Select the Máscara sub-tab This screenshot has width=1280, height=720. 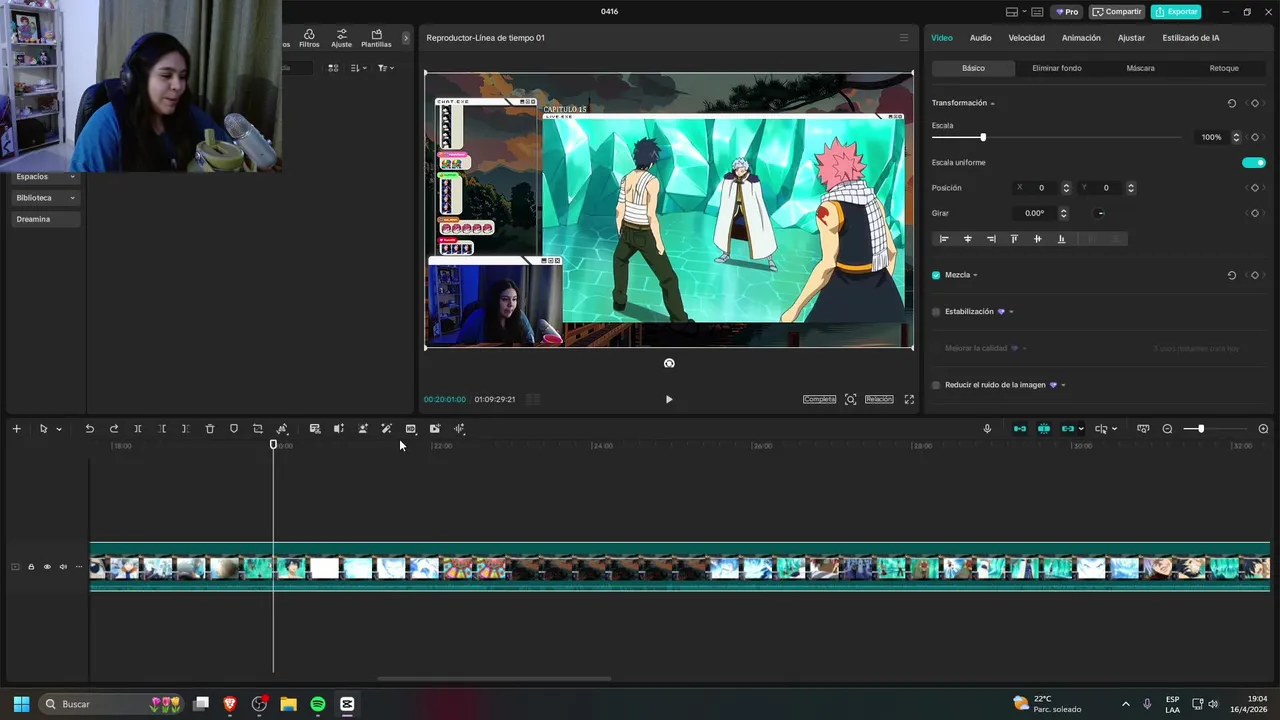click(1140, 68)
